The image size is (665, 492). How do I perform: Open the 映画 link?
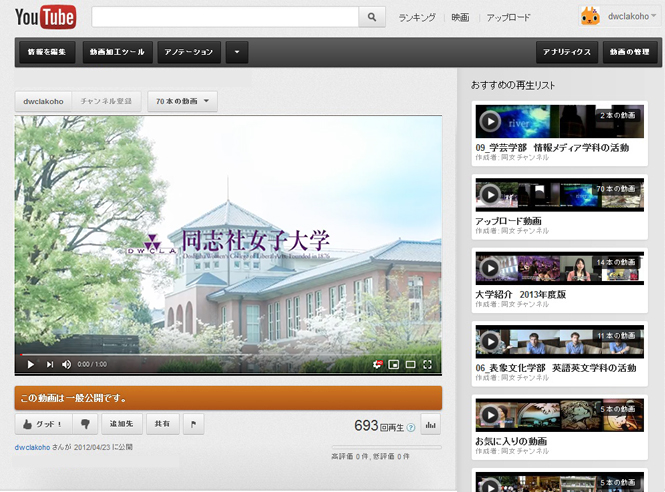[x=460, y=17]
